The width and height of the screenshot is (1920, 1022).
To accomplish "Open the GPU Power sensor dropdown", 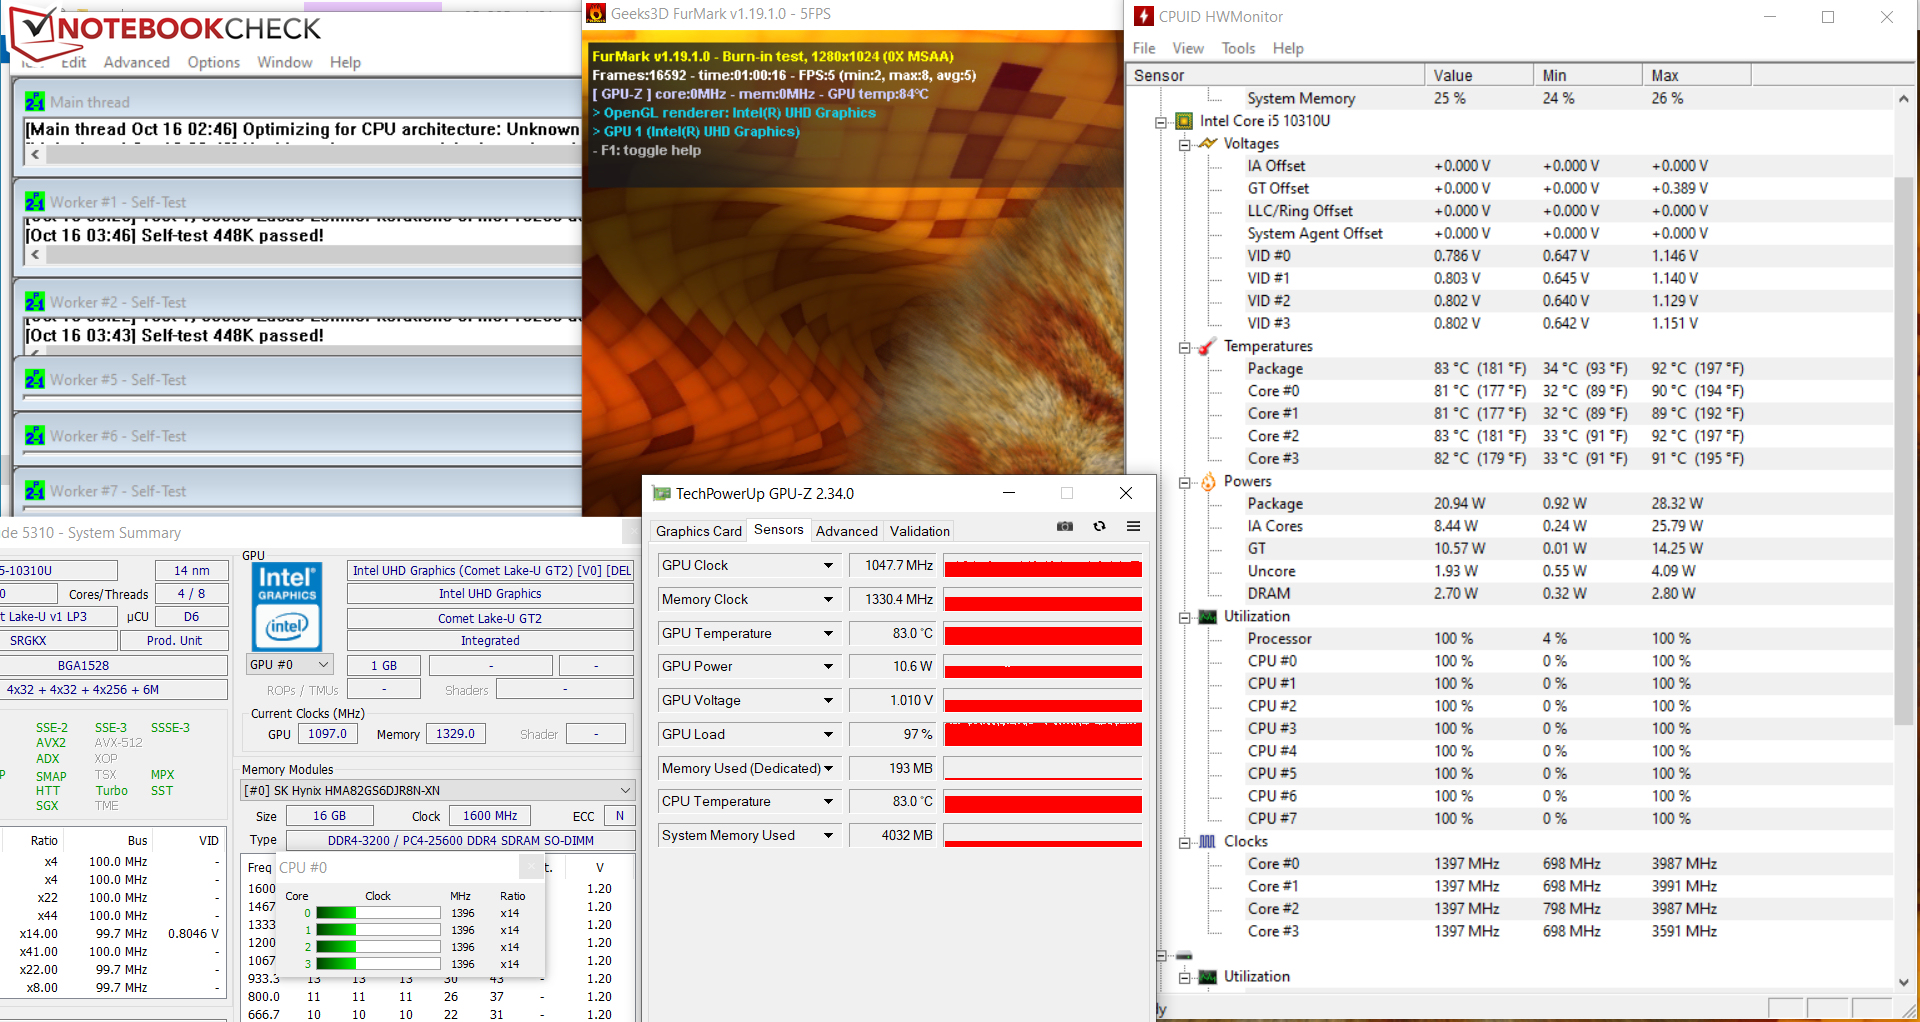I will 828,667.
